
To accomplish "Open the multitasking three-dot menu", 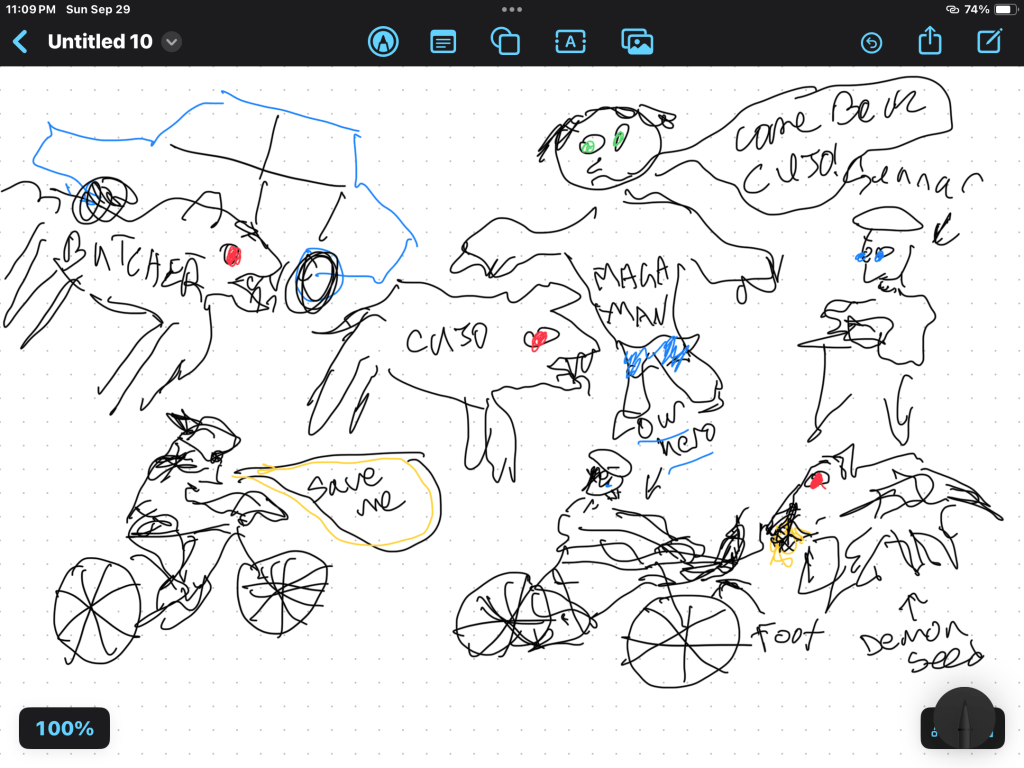I will 512,9.
